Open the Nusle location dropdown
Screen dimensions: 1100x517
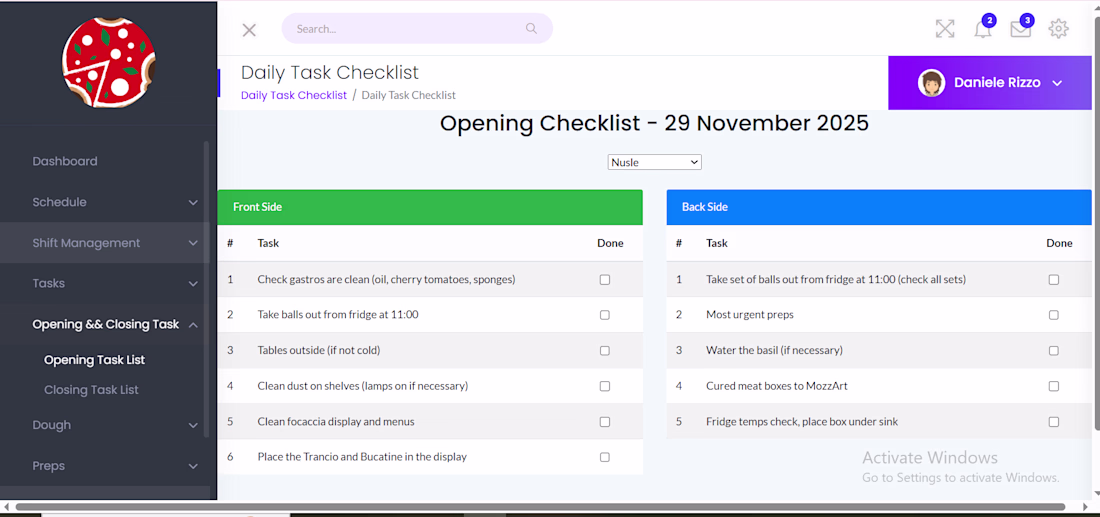(654, 162)
